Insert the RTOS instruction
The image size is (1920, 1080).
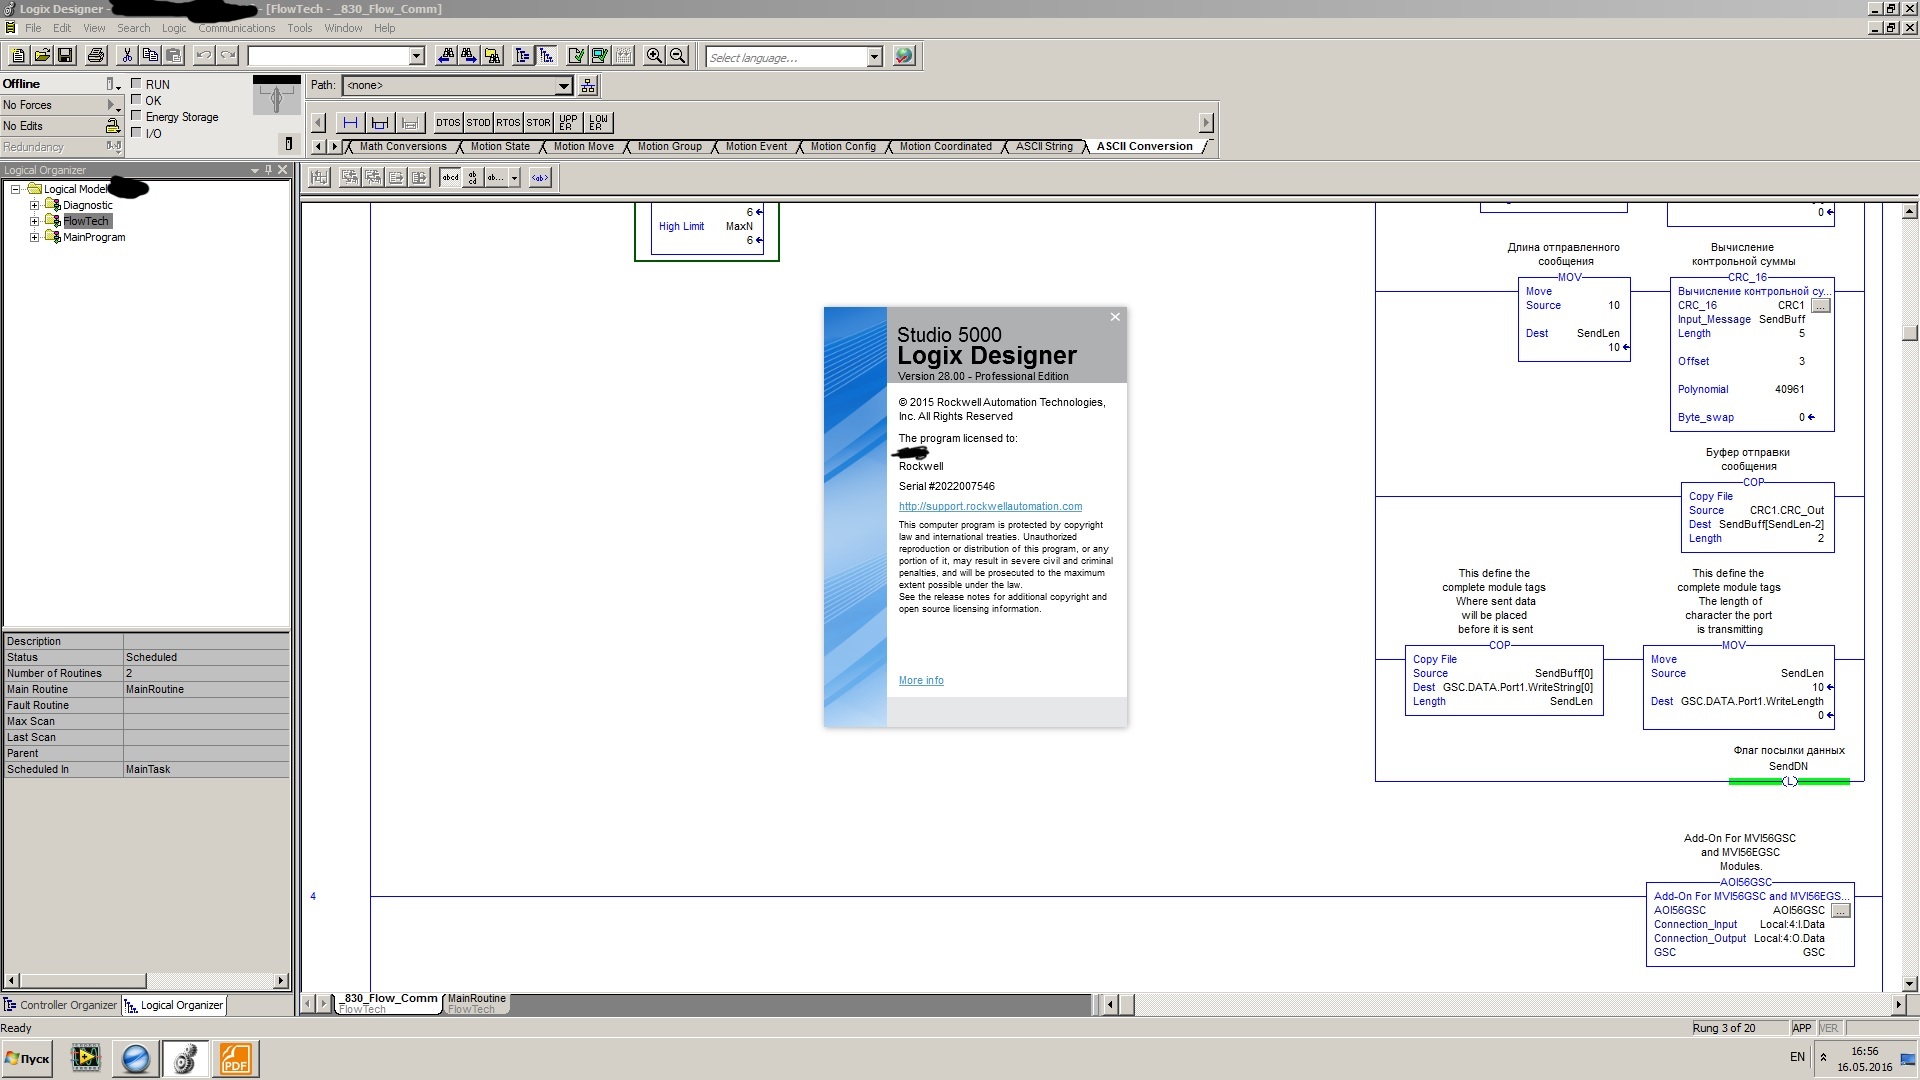coord(508,122)
